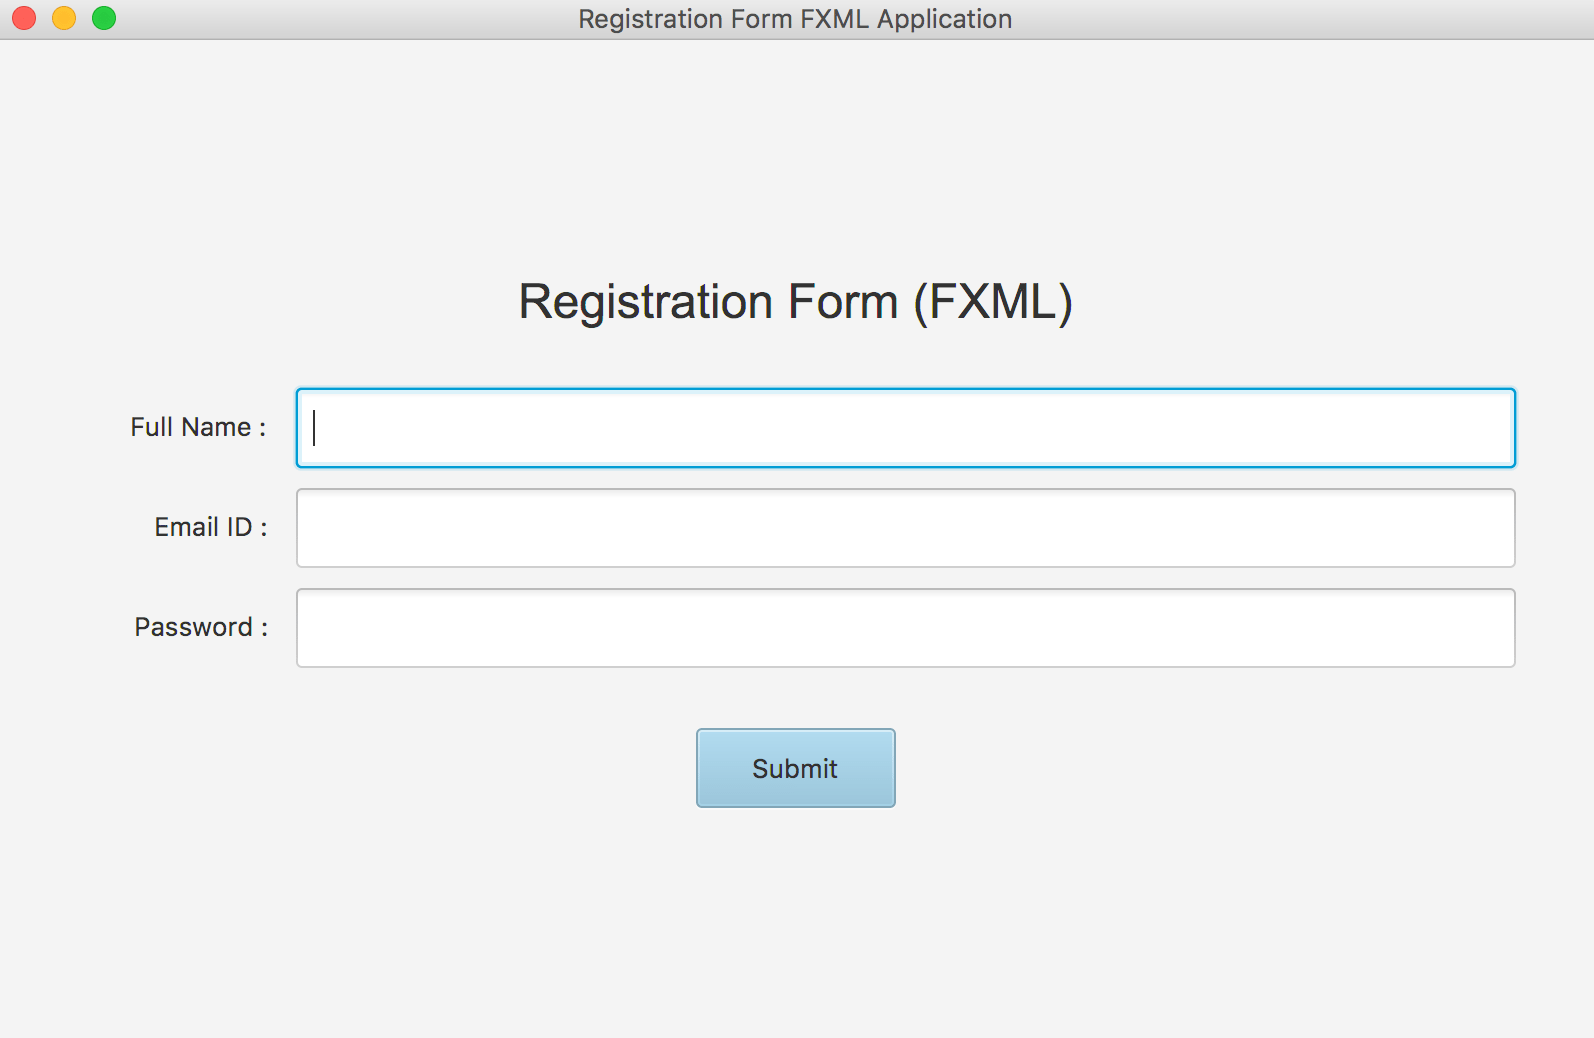Click the green zoom button
This screenshot has width=1594, height=1038.
[100, 17]
